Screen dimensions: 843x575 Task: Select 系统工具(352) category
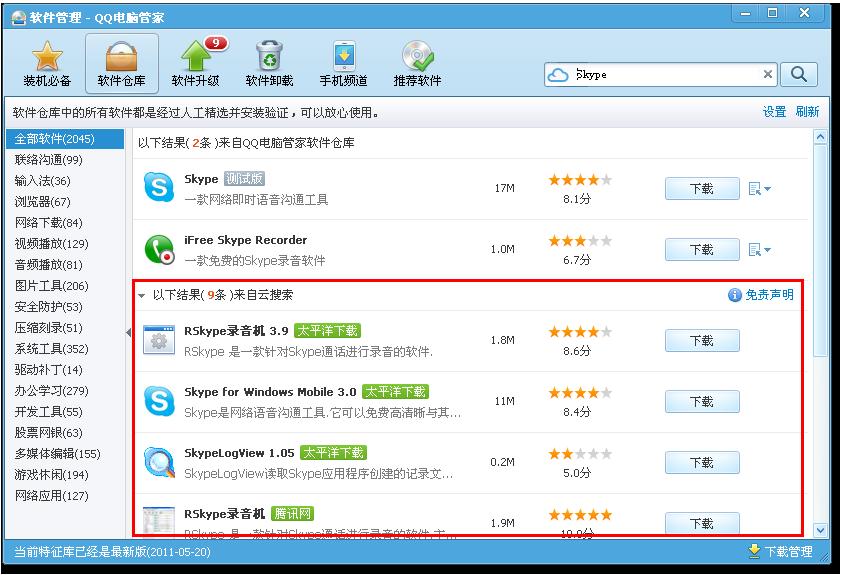coord(52,349)
